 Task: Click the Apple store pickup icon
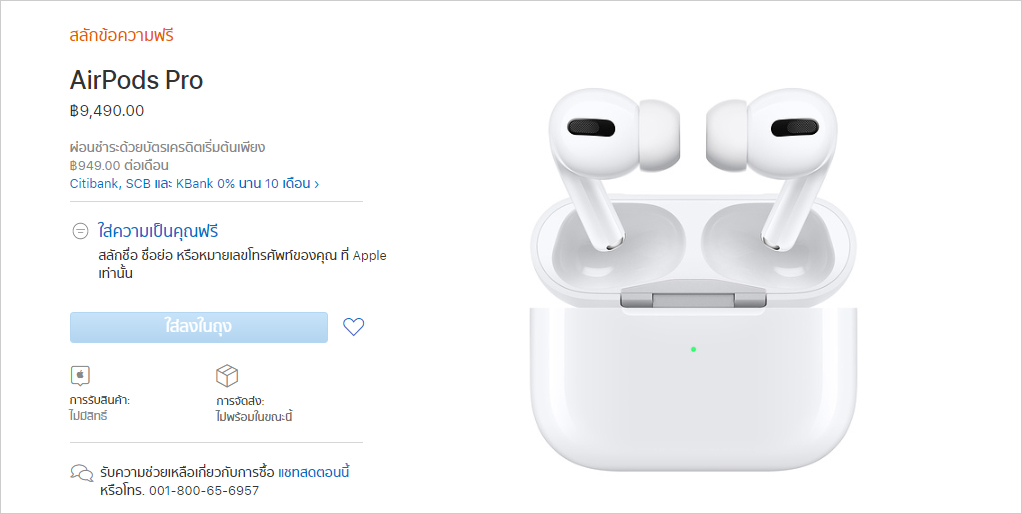point(80,375)
